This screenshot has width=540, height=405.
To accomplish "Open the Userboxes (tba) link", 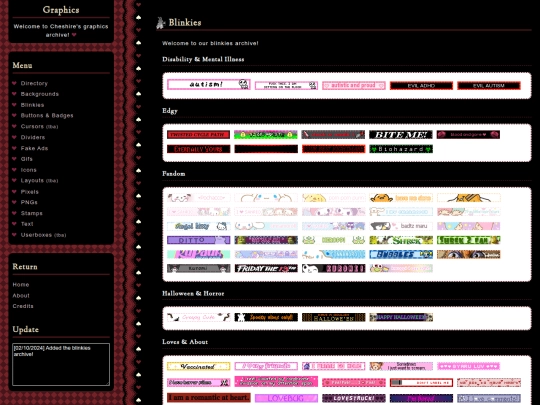I will coord(43,235).
